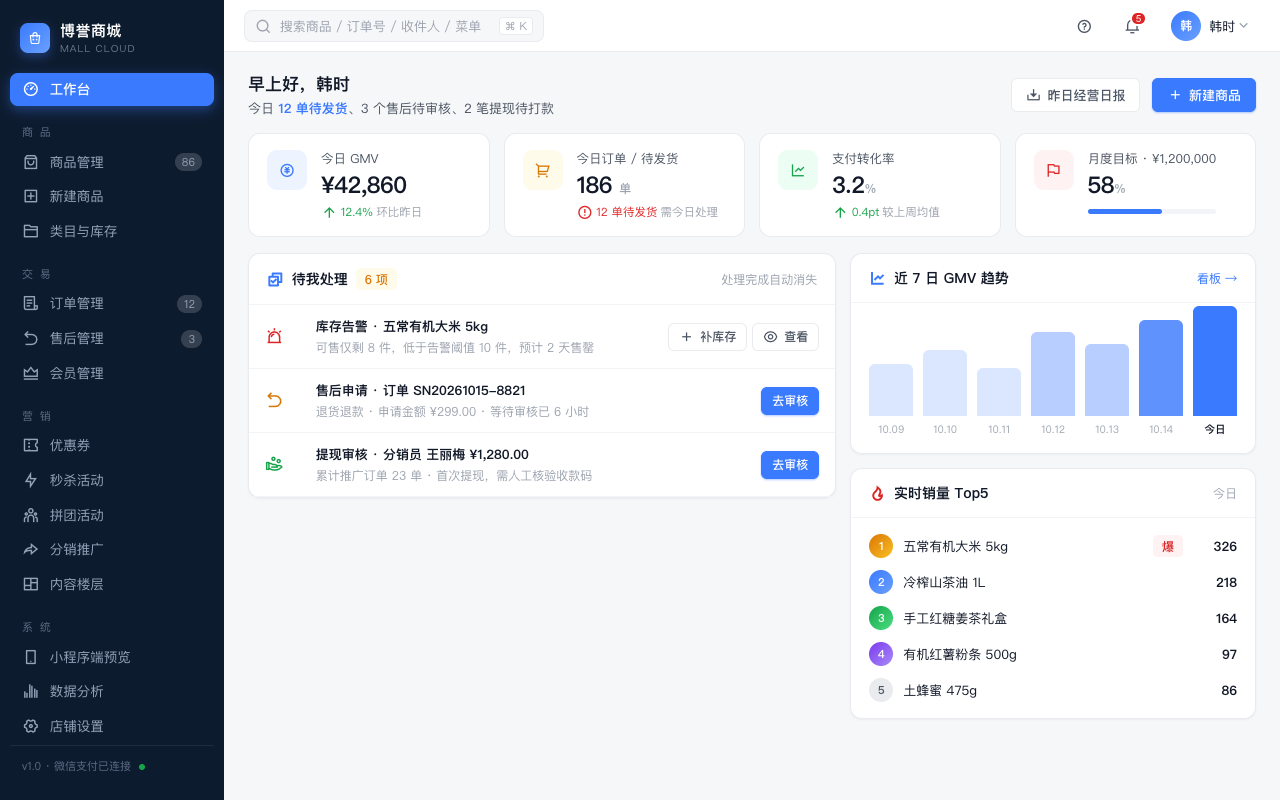Focus the 搜索商品 search input
The image size is (1280, 800).
394,26
